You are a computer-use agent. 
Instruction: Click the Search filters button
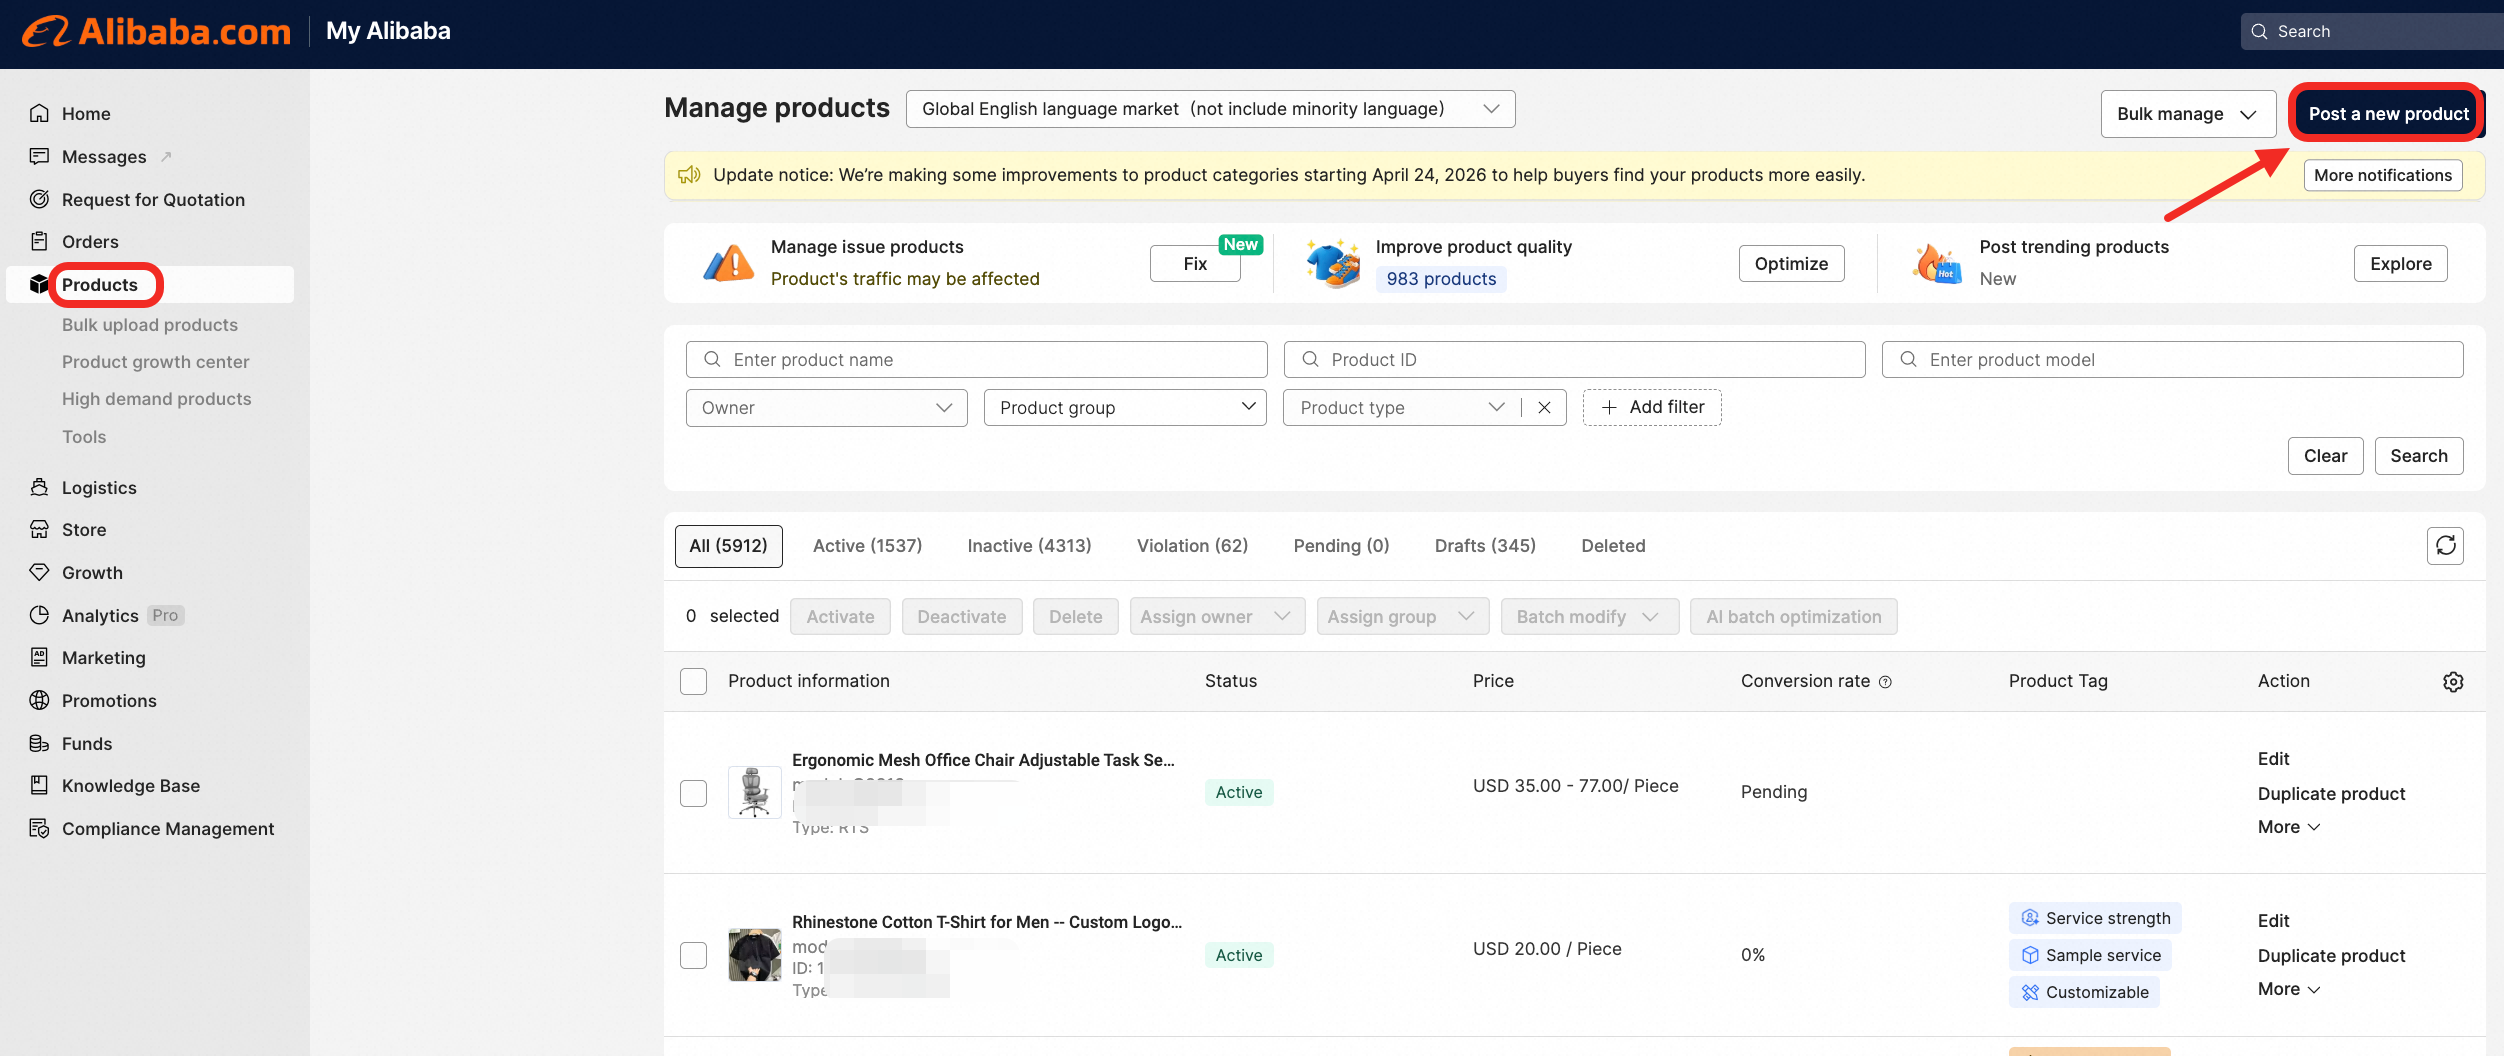(2419, 456)
